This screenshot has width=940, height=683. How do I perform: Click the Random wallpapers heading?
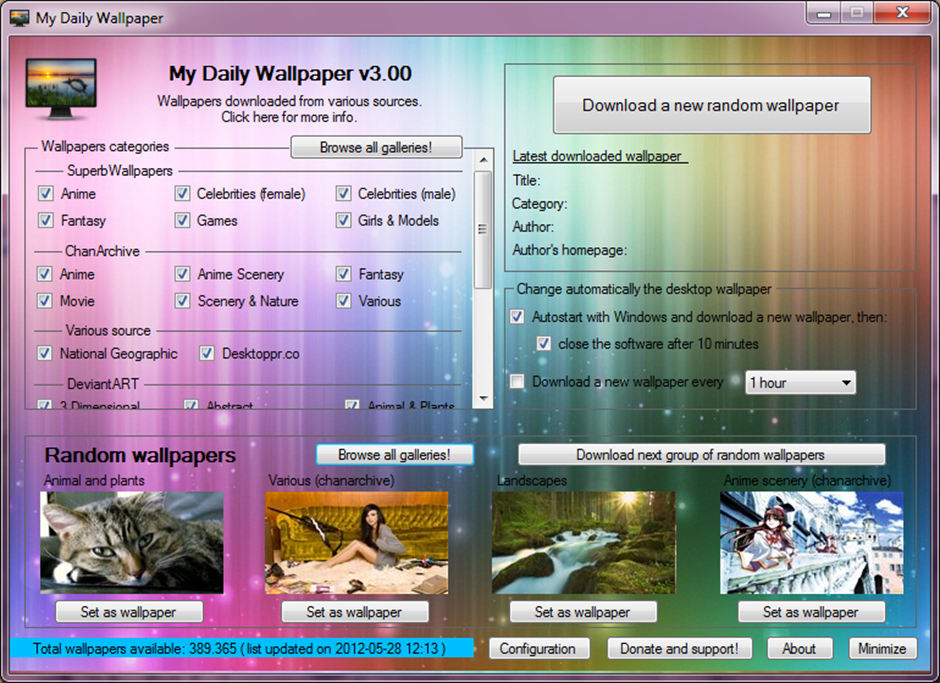pos(140,455)
